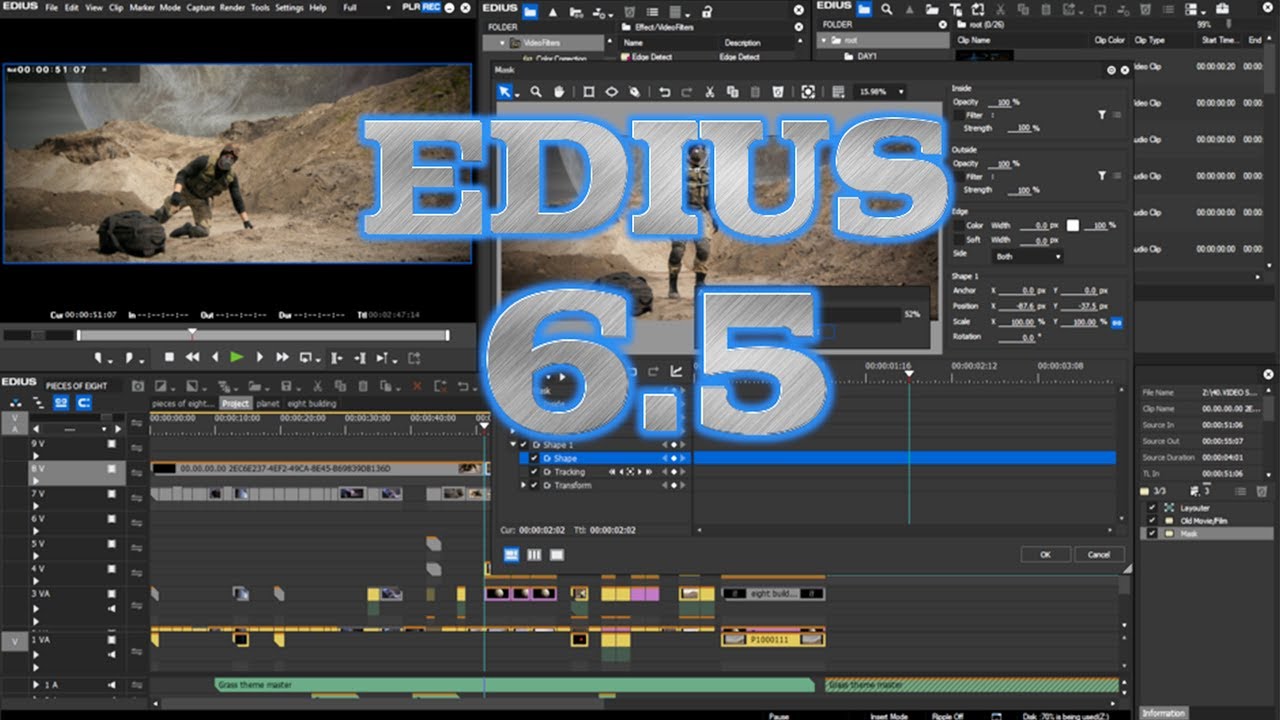Click the Rewind button in the player

pyautogui.click(x=192, y=357)
